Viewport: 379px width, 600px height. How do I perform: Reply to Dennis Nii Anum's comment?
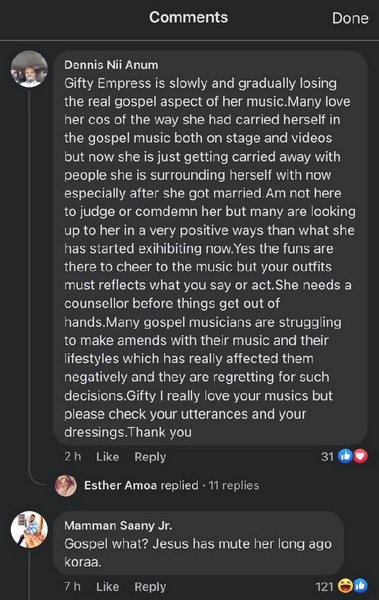click(x=150, y=457)
